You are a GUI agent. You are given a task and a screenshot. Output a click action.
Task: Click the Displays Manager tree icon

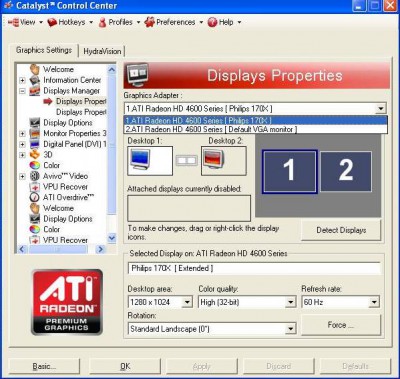(35, 91)
